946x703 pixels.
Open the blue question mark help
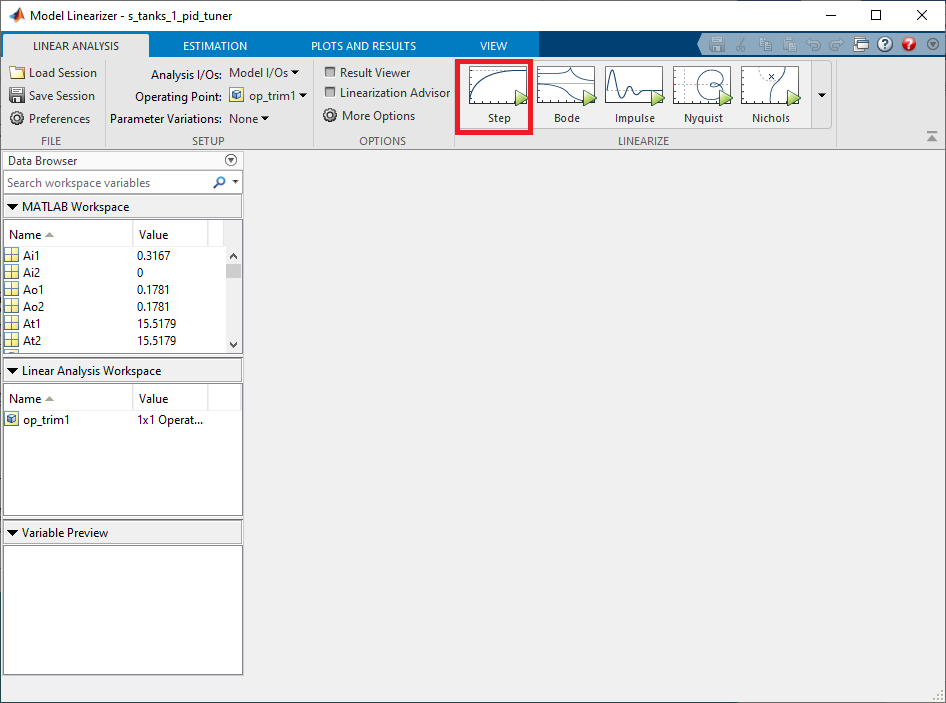[x=885, y=44]
